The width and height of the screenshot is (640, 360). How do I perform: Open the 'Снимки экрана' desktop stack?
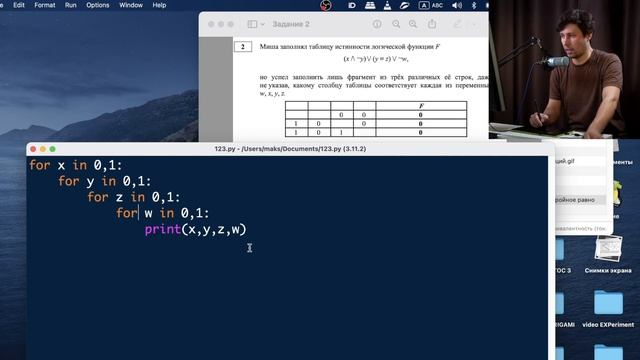(x=608, y=254)
